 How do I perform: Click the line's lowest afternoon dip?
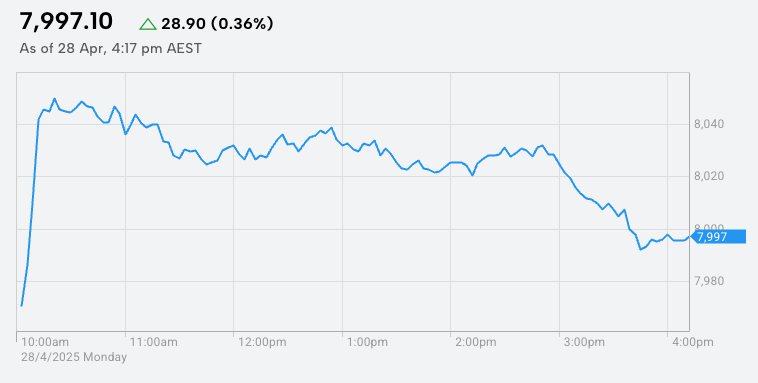[641, 250]
